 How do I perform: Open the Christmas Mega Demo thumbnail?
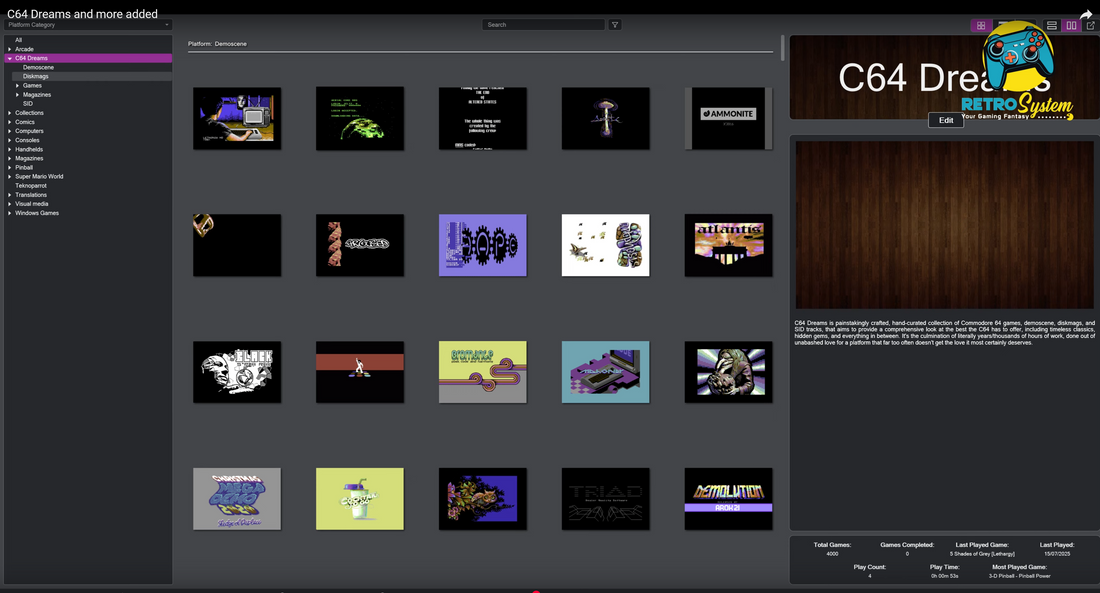(237, 499)
